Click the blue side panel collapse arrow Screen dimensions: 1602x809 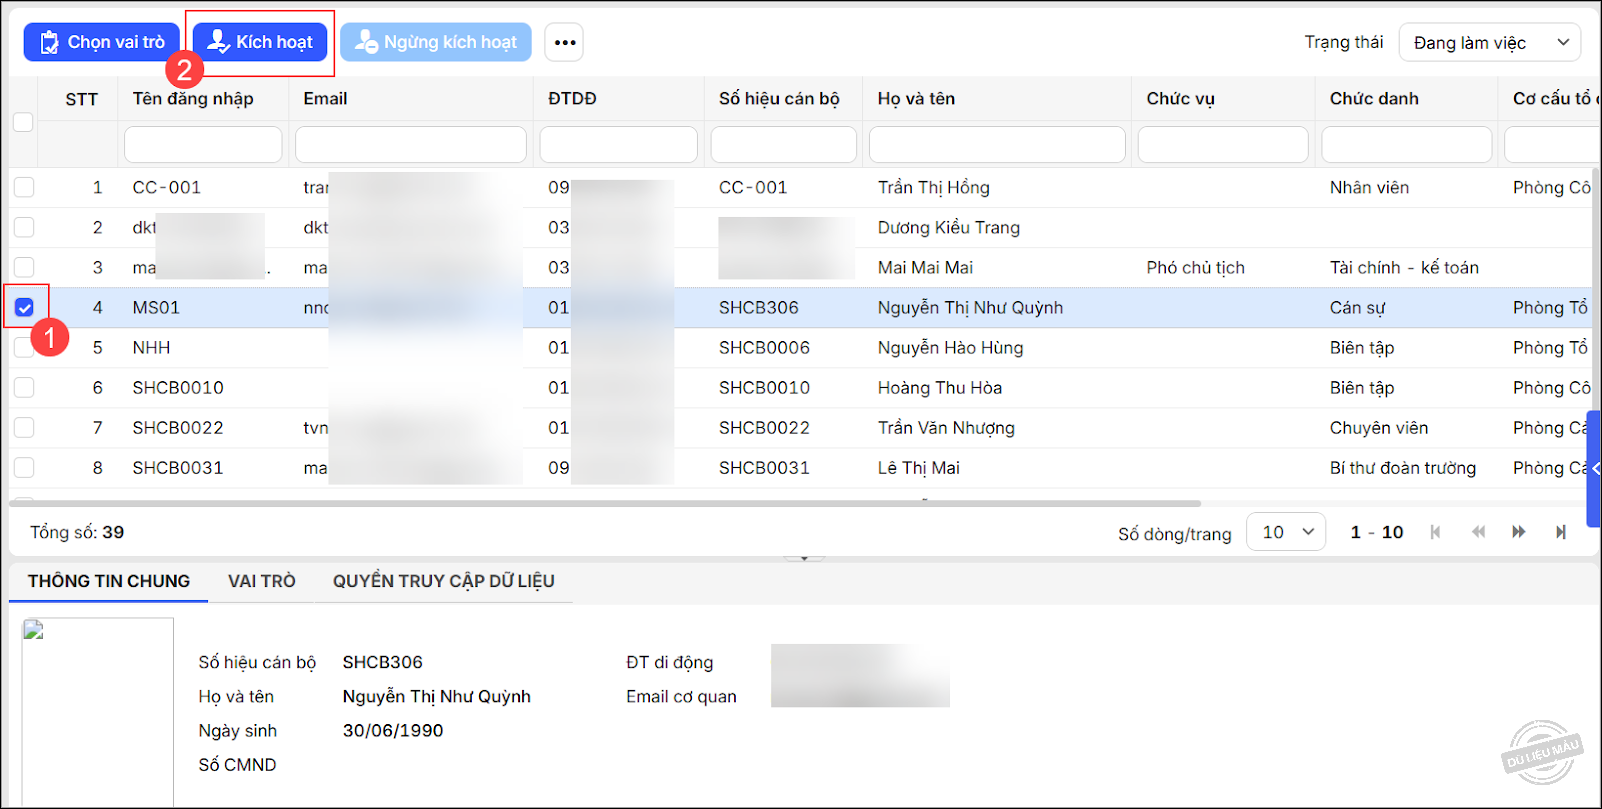click(x=1594, y=468)
